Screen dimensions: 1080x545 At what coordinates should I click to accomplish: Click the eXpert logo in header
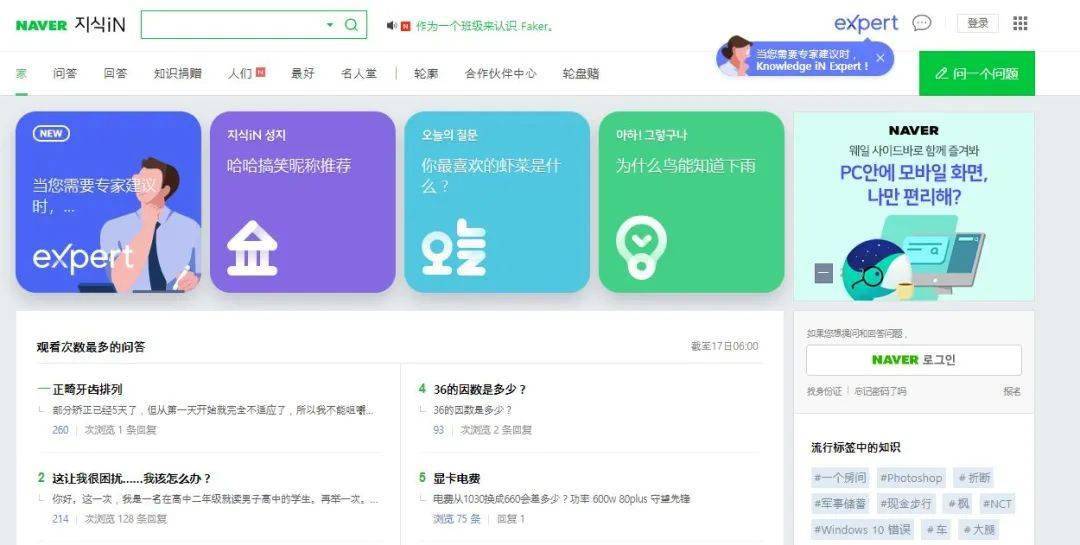pos(866,23)
